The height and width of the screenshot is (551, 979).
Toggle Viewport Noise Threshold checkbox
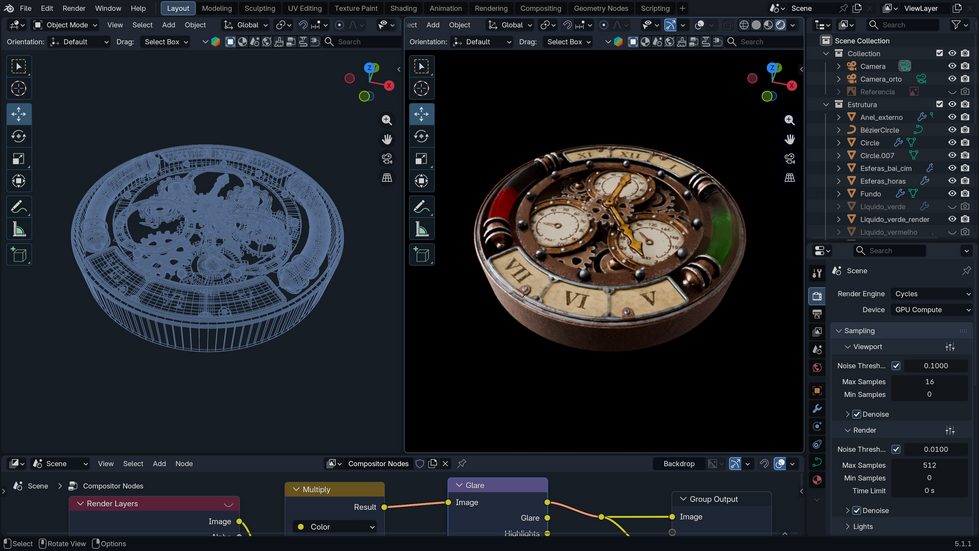point(896,366)
